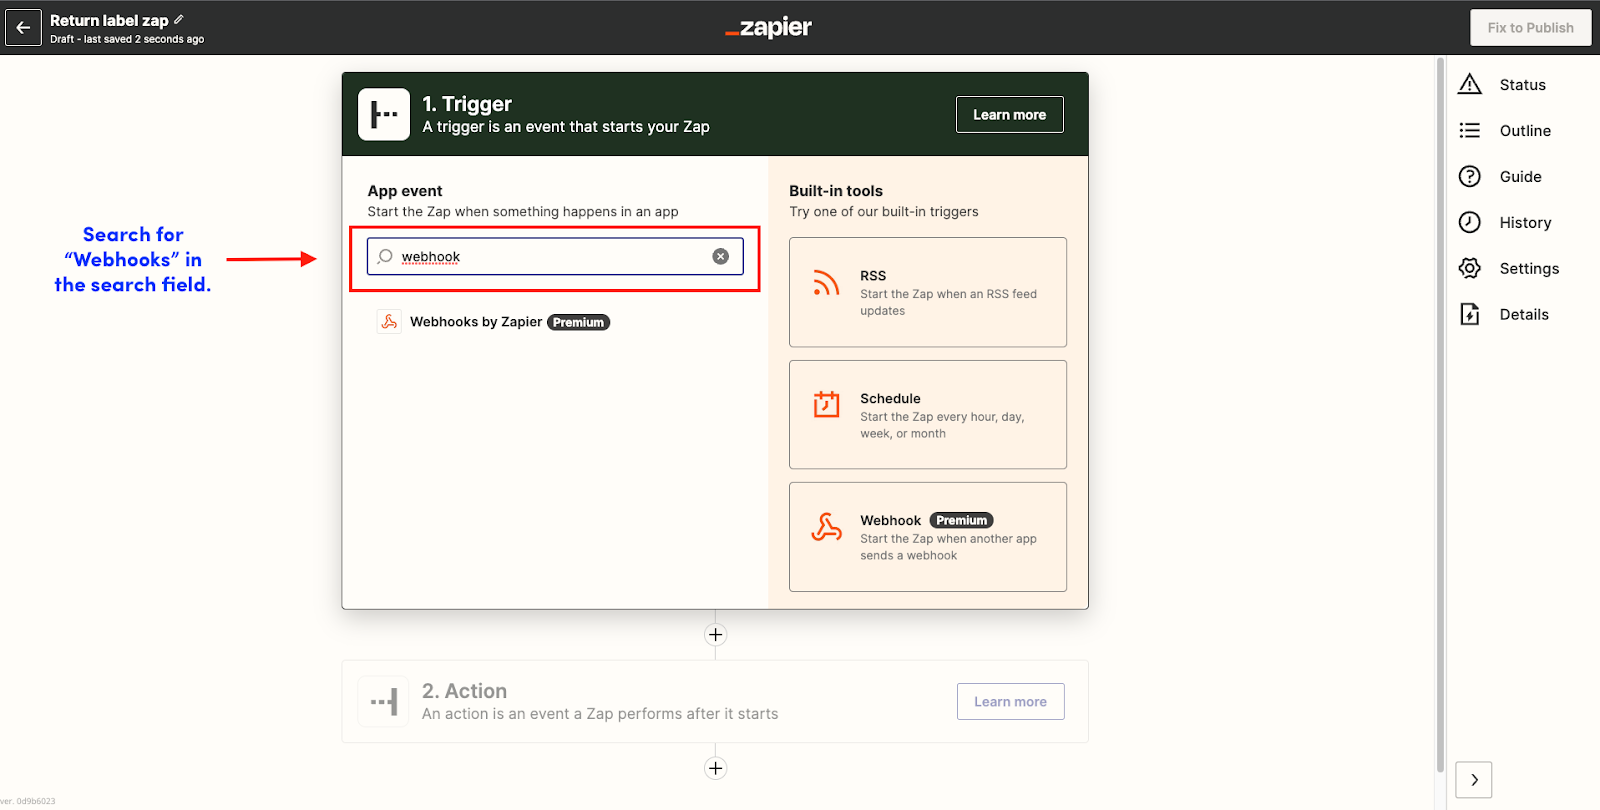Click the 2. Action step title

point(464,691)
